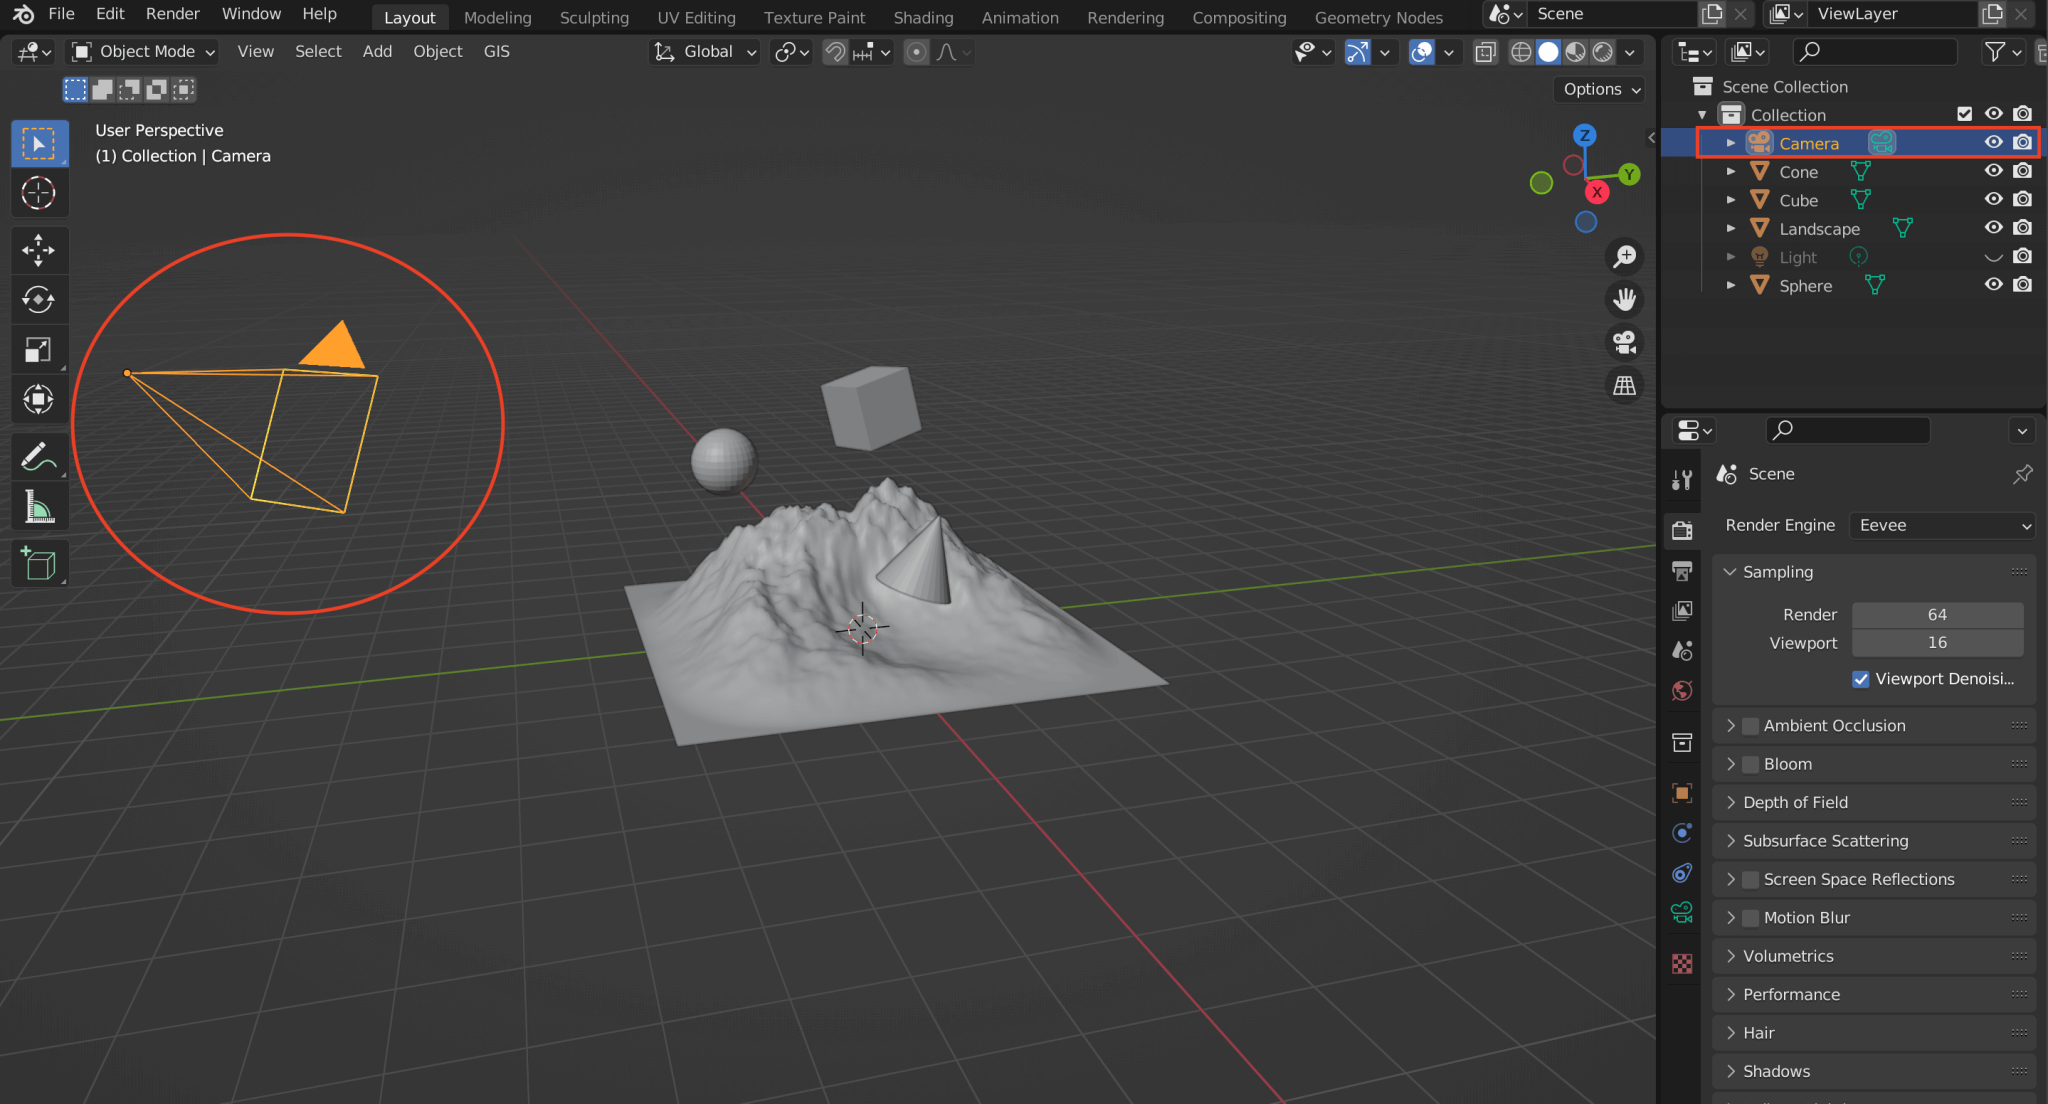Select the Rotate tool

[40, 299]
